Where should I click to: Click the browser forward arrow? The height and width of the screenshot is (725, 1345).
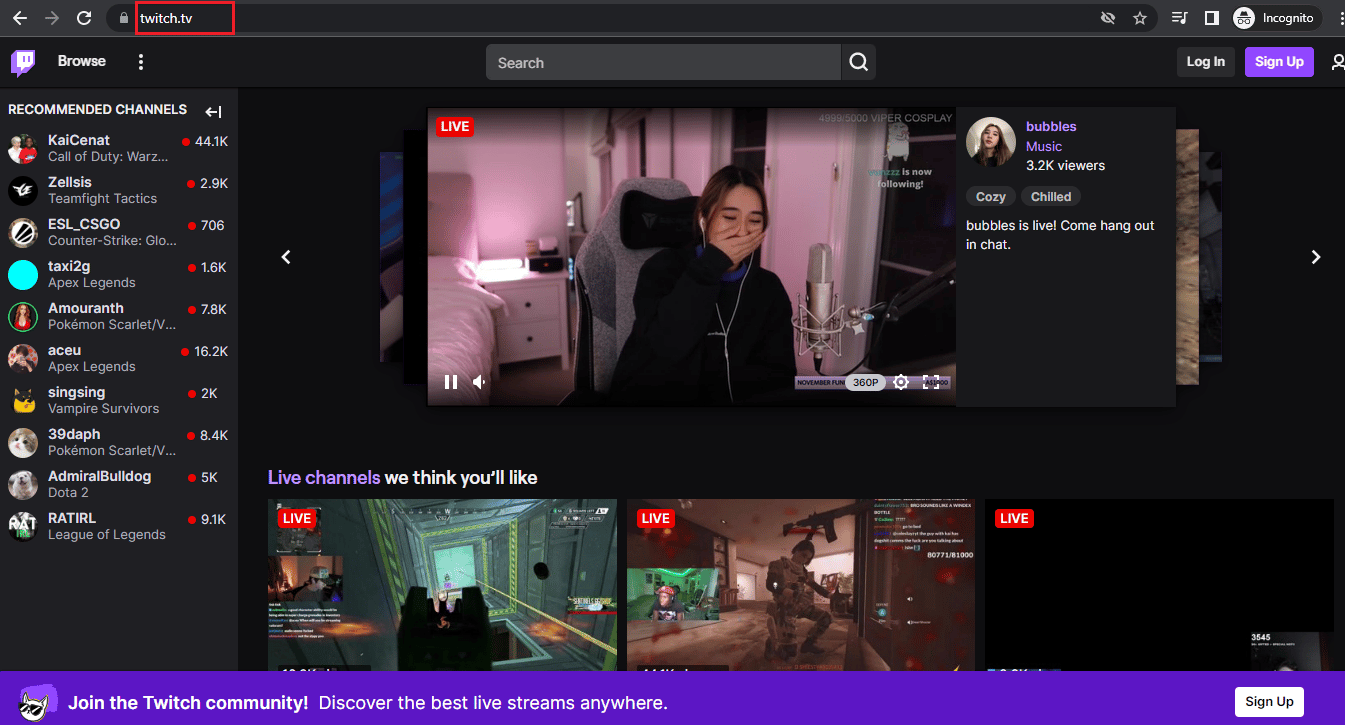tap(52, 18)
